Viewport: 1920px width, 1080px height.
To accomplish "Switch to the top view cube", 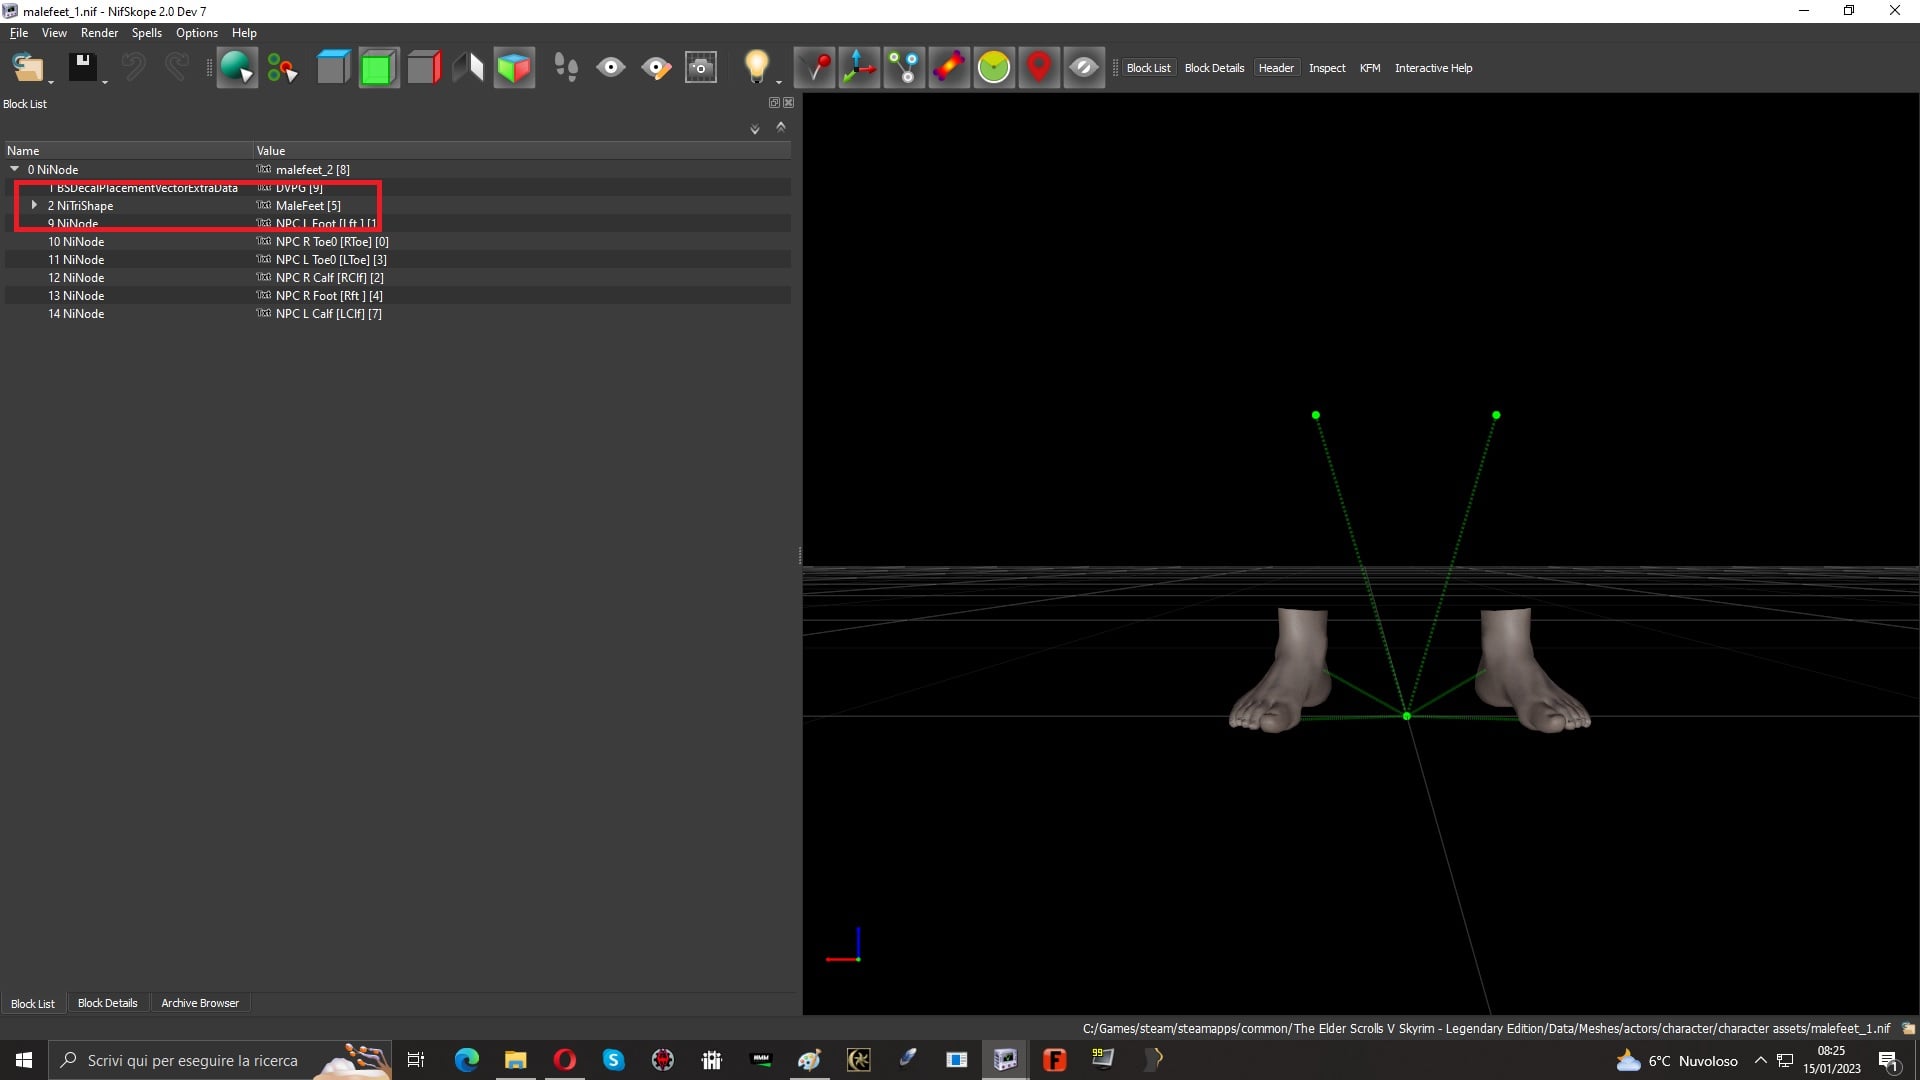I will click(x=333, y=68).
